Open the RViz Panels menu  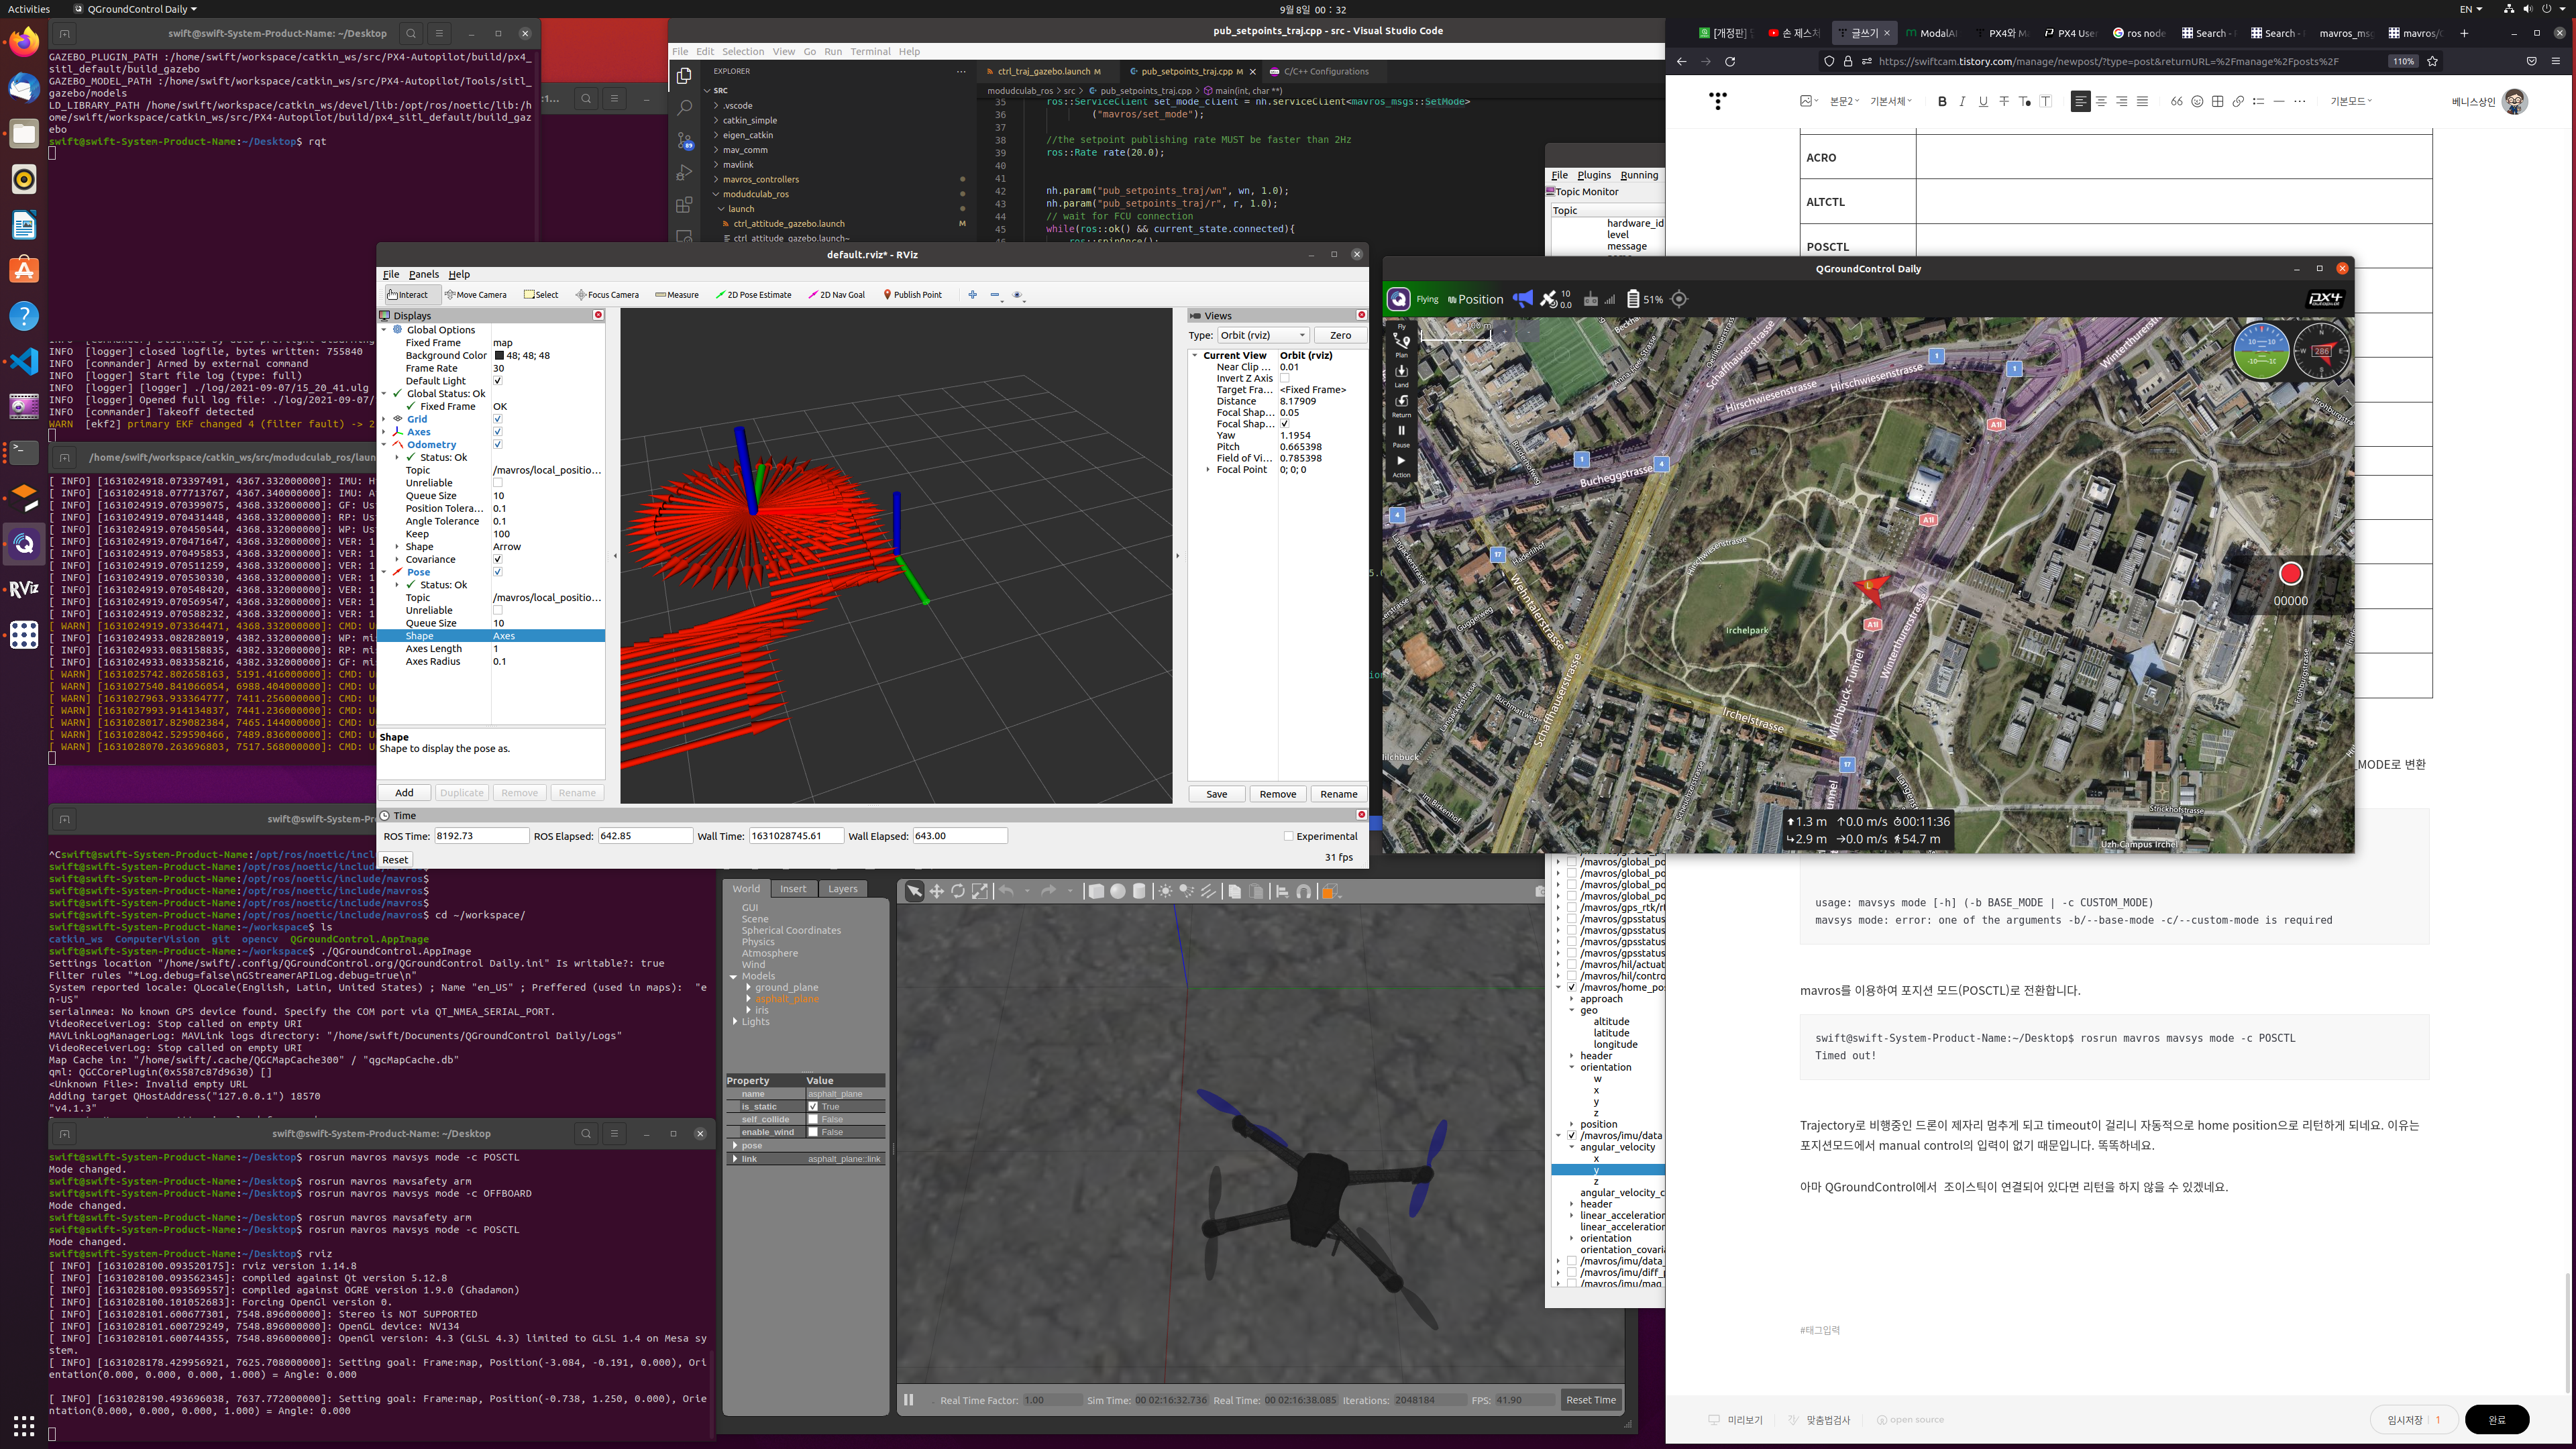[x=423, y=274]
